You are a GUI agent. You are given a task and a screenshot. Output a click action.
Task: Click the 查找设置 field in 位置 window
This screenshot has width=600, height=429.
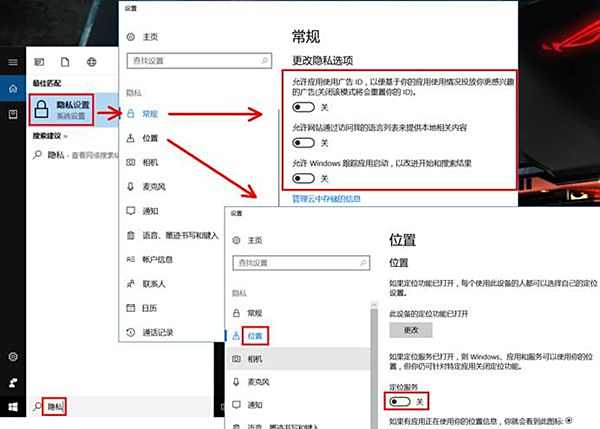301,263
